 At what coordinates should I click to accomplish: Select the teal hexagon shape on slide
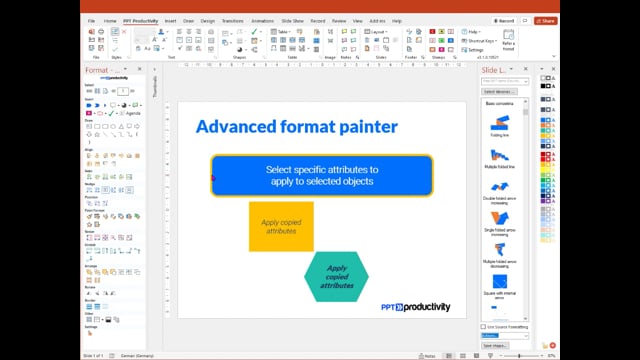pyautogui.click(x=336, y=277)
